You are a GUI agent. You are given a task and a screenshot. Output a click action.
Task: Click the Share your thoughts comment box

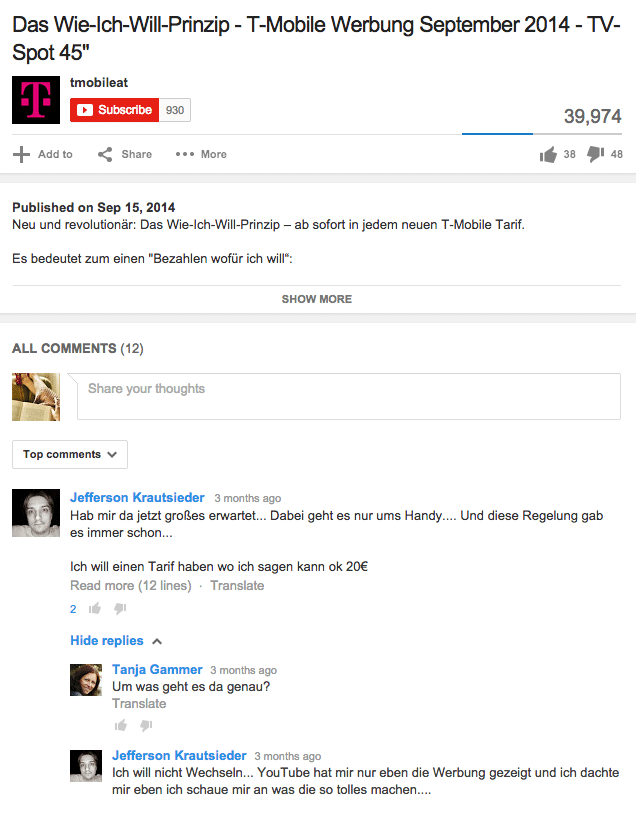349,397
